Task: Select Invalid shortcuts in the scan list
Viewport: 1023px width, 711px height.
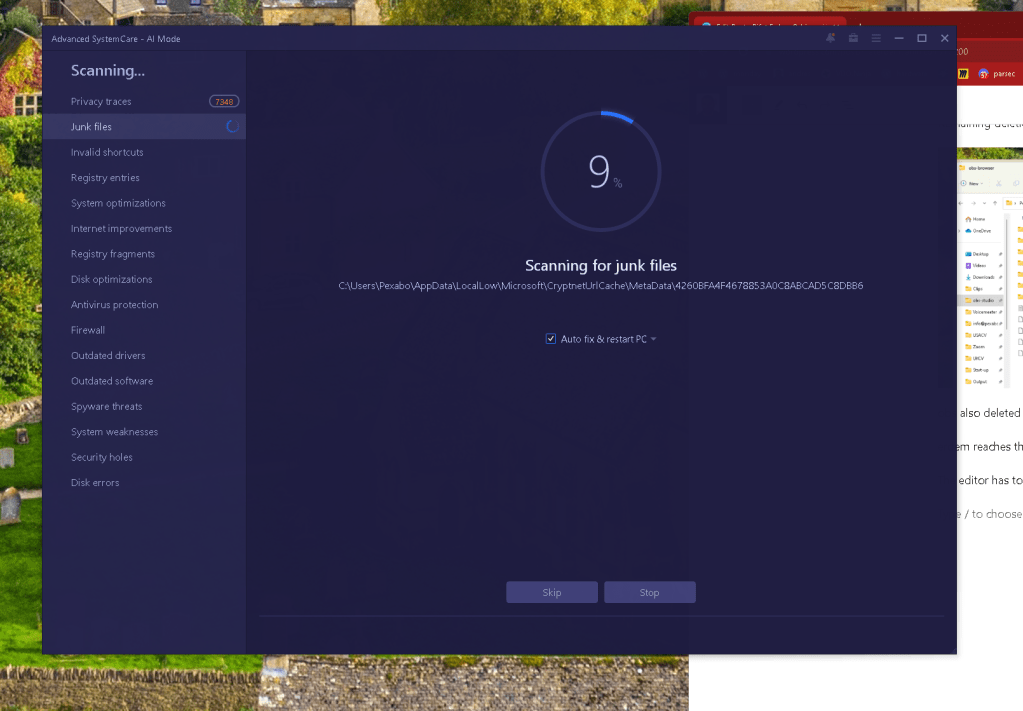Action: 144,152
